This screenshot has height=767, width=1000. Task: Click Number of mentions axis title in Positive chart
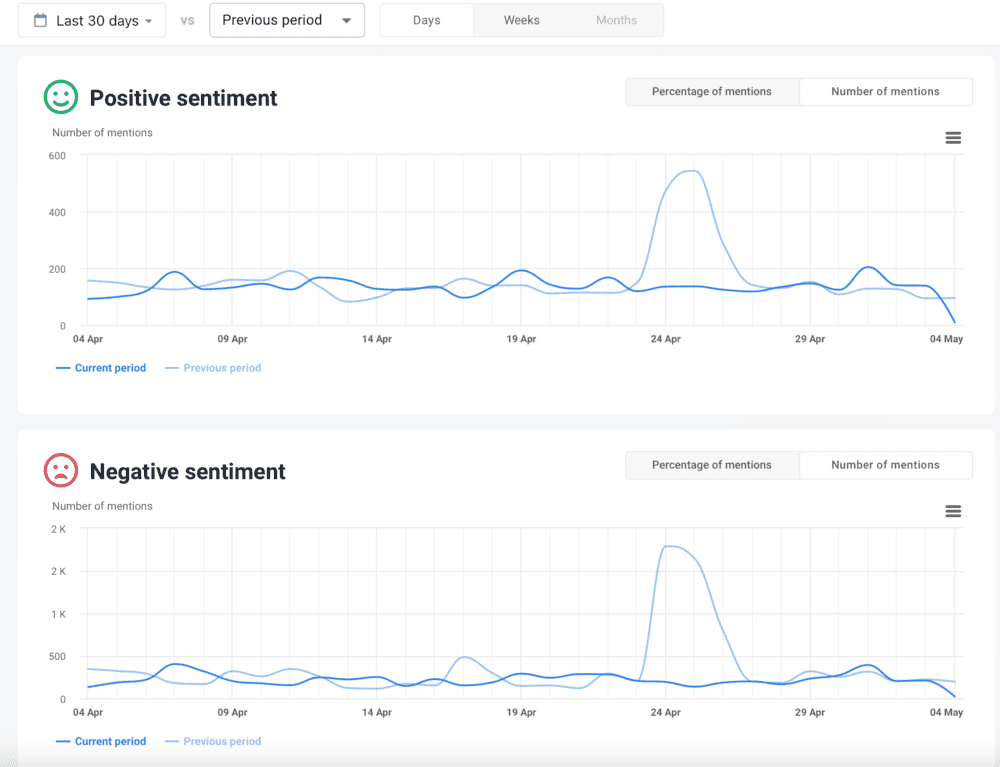coord(102,133)
